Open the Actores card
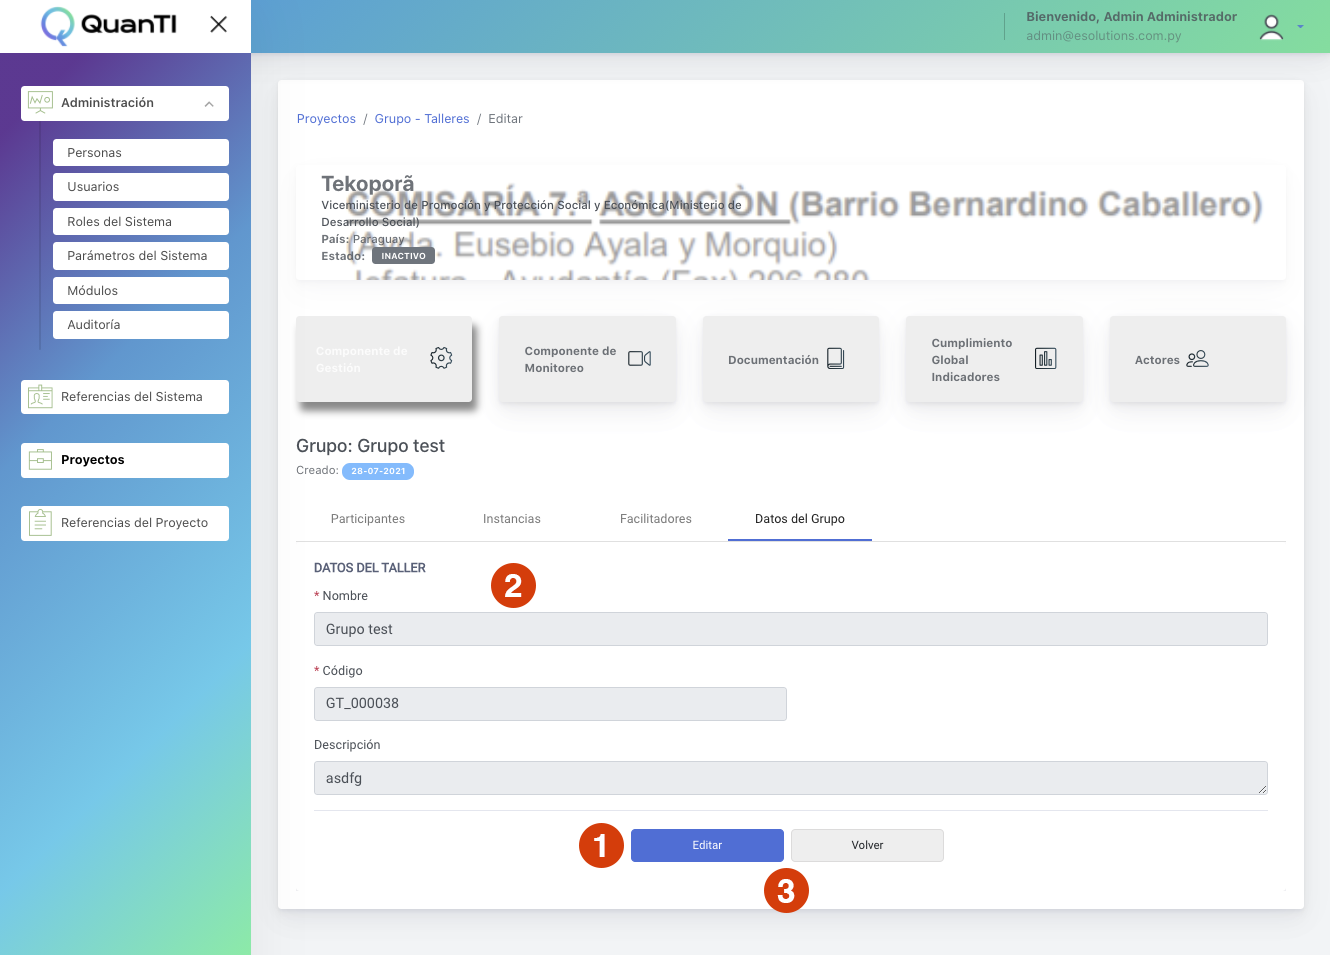This screenshot has height=955, width=1330. [1198, 359]
